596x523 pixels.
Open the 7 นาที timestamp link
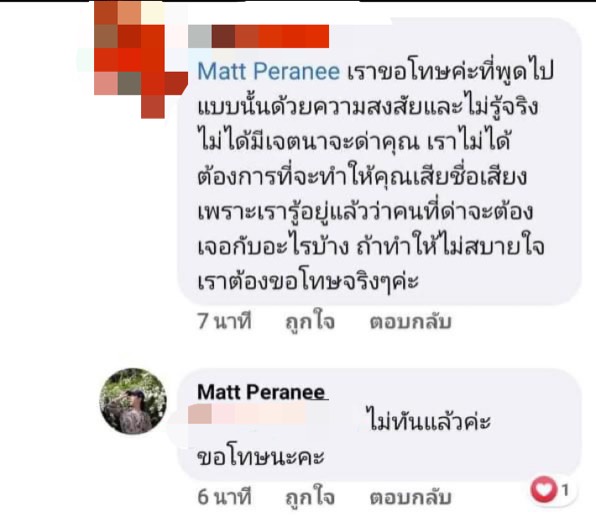click(224, 321)
